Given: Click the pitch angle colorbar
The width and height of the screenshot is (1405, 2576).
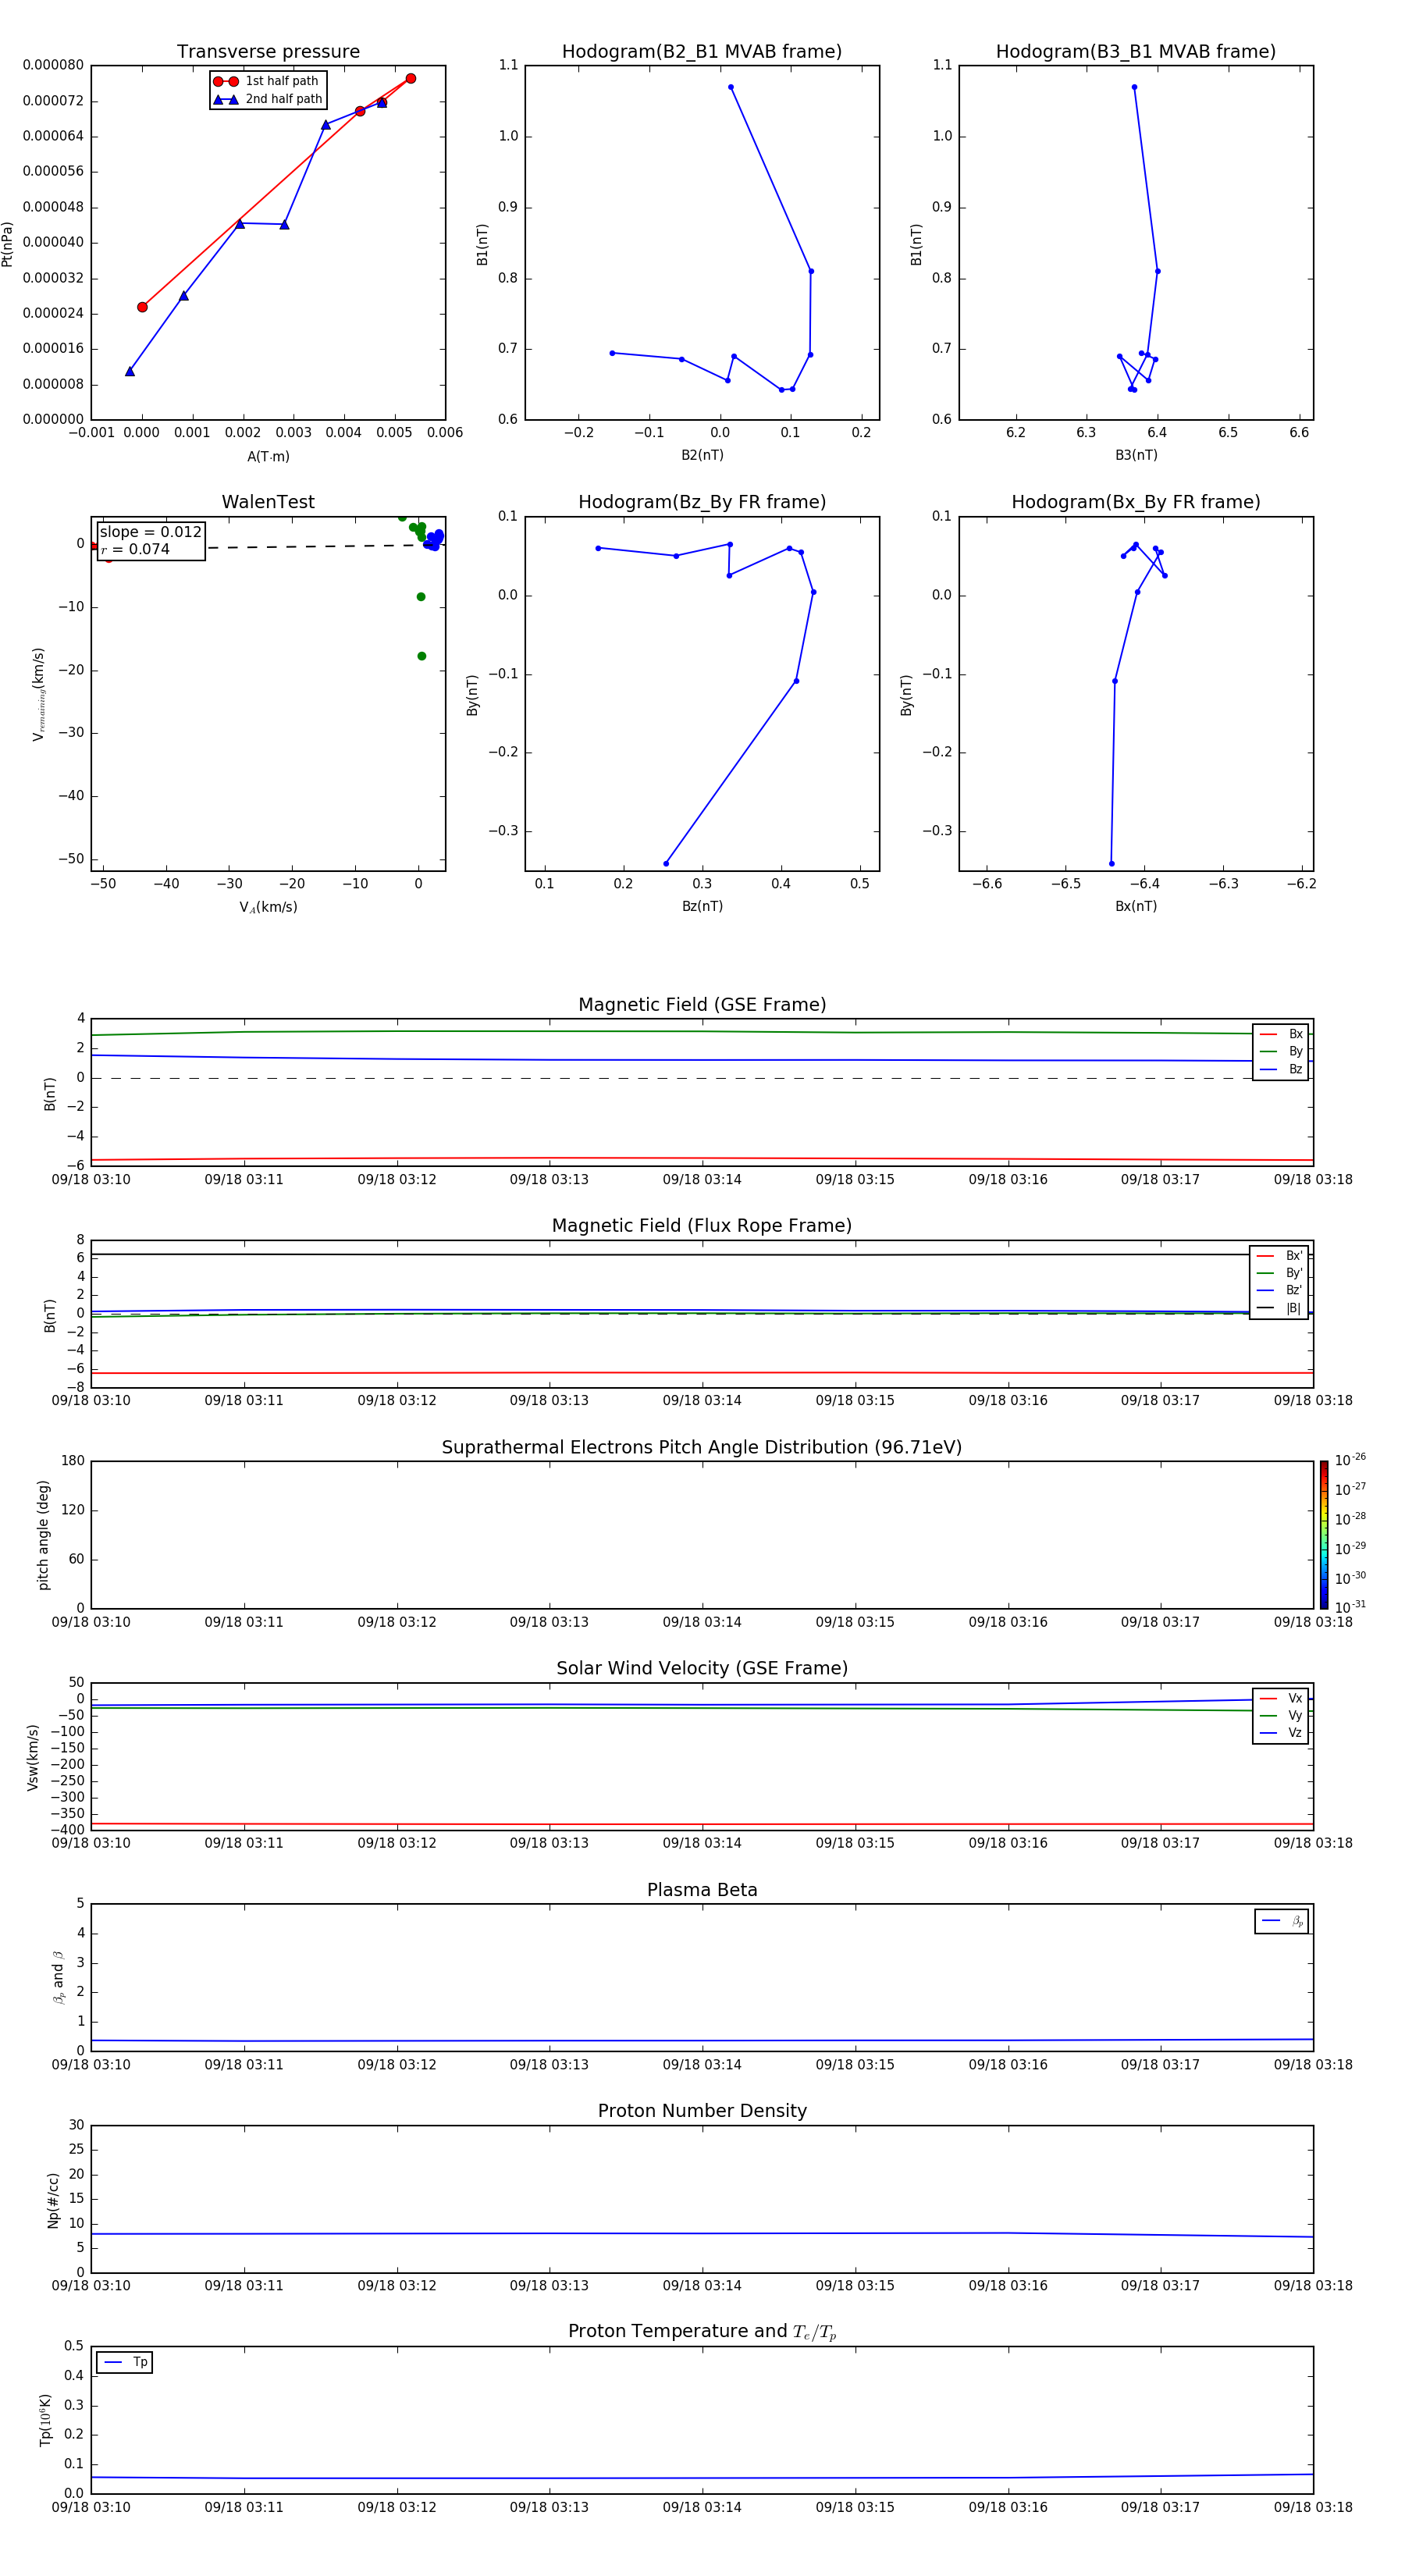Looking at the screenshot, I should (x=1323, y=1535).
